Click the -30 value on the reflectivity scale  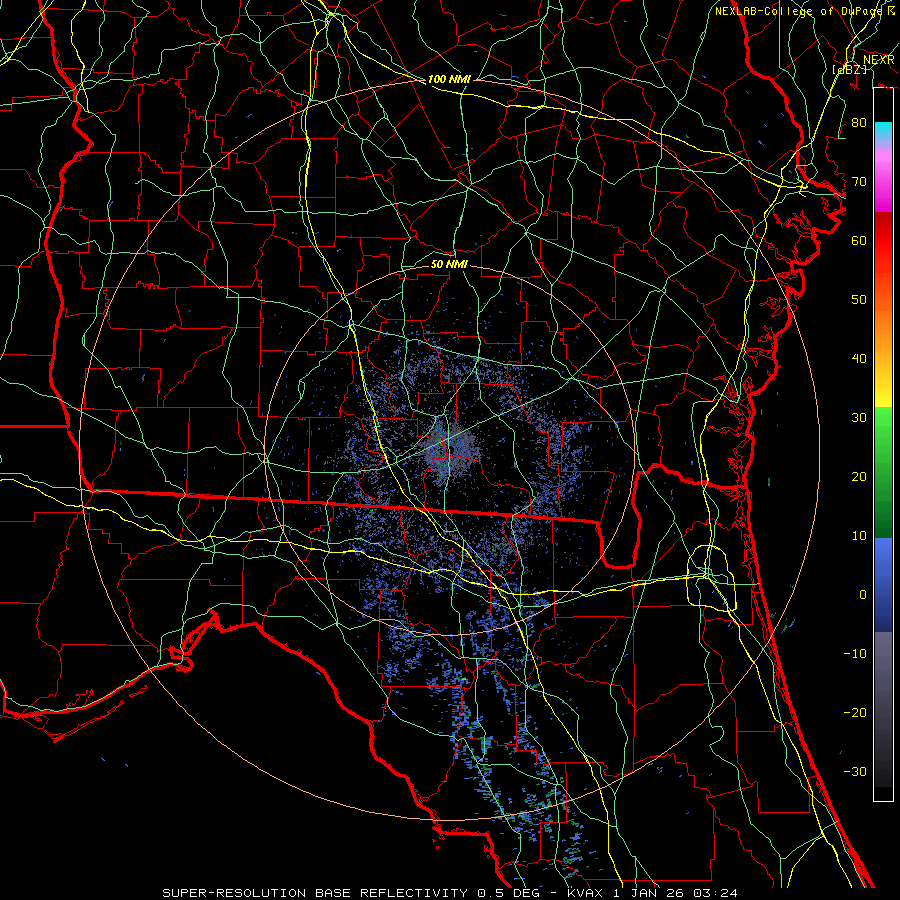(855, 772)
